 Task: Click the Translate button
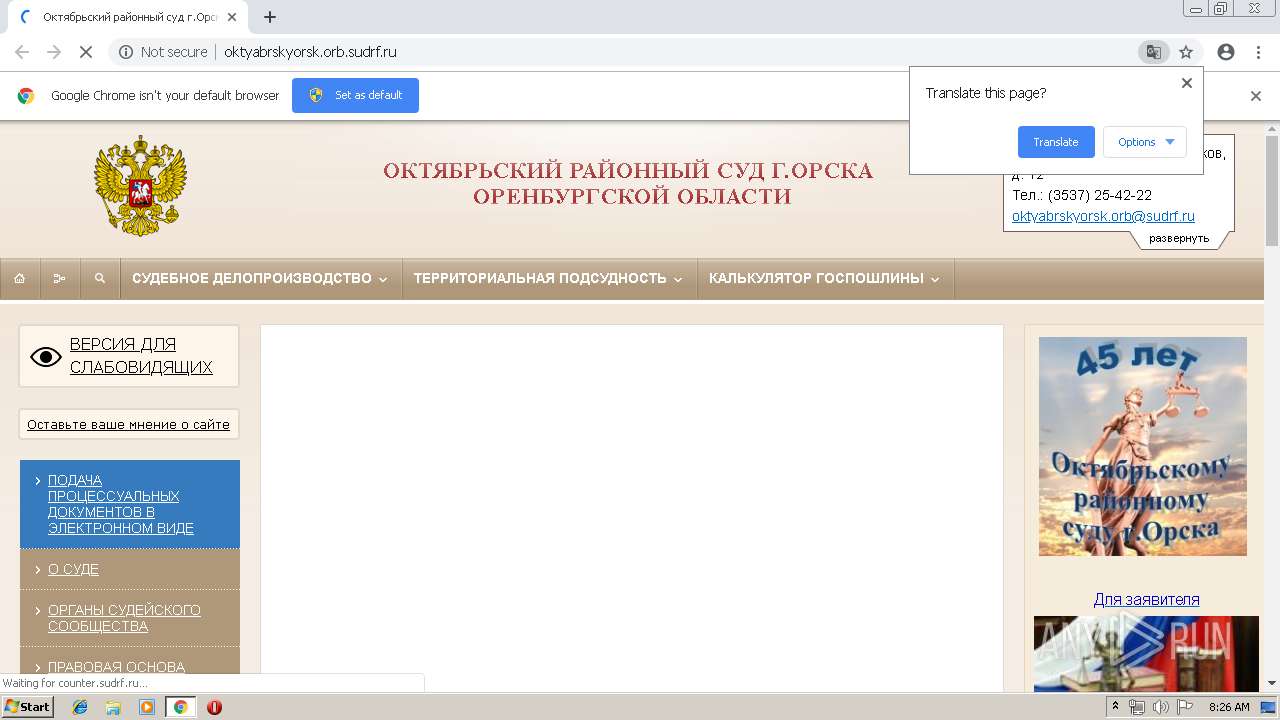[1056, 142]
